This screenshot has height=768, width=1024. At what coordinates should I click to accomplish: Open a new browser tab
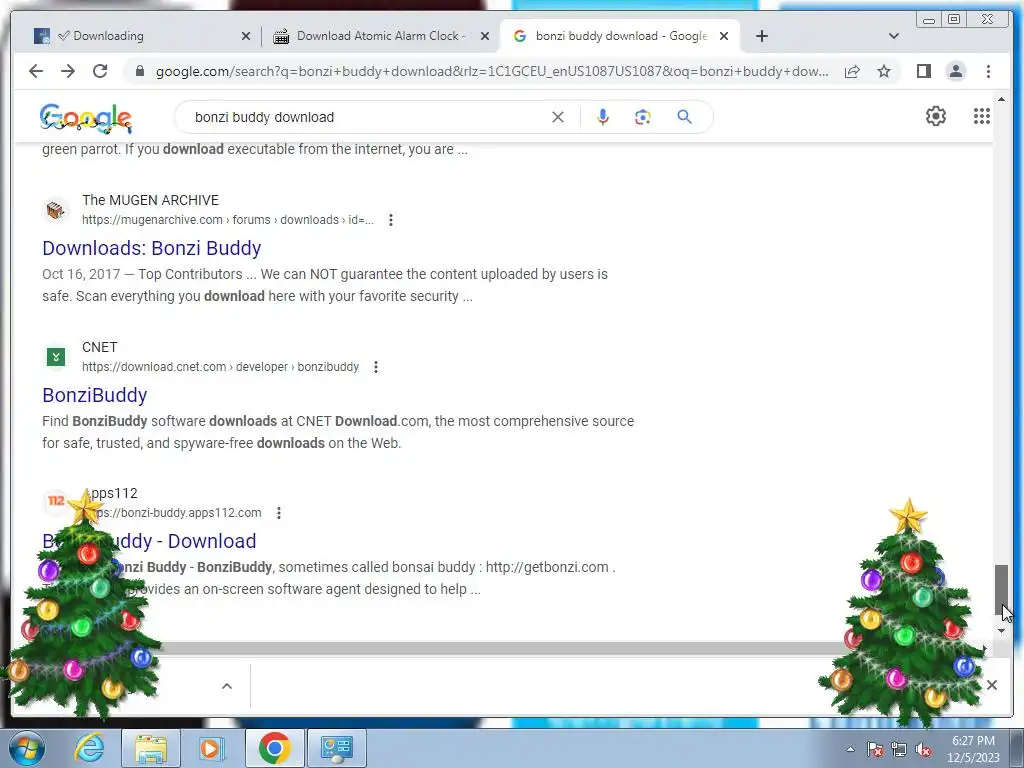[761, 36]
